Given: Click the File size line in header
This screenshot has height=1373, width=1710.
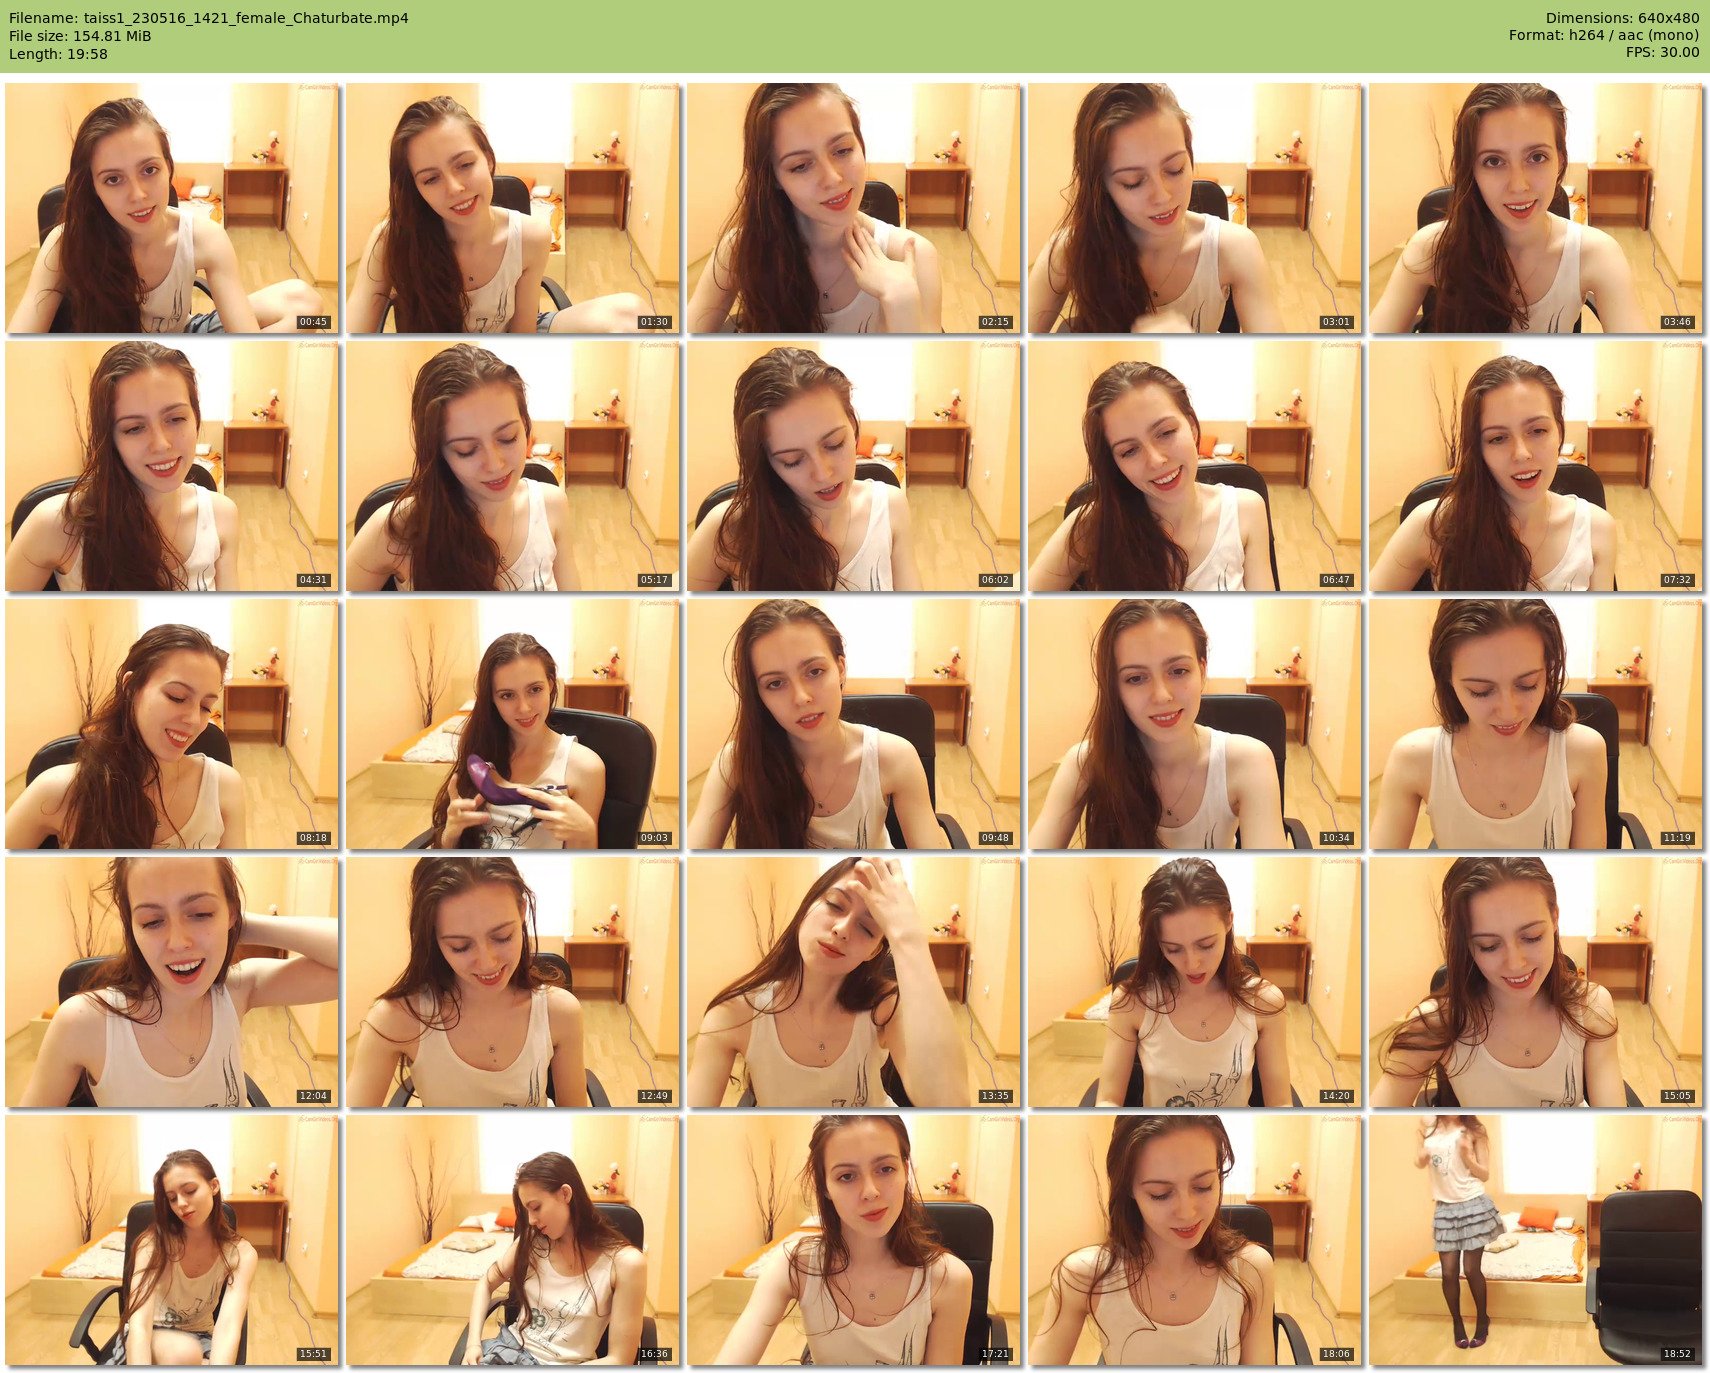Looking at the screenshot, I should [x=80, y=36].
